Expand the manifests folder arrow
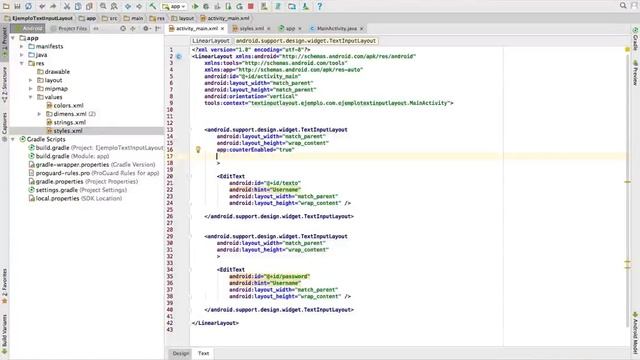 [x=22, y=47]
